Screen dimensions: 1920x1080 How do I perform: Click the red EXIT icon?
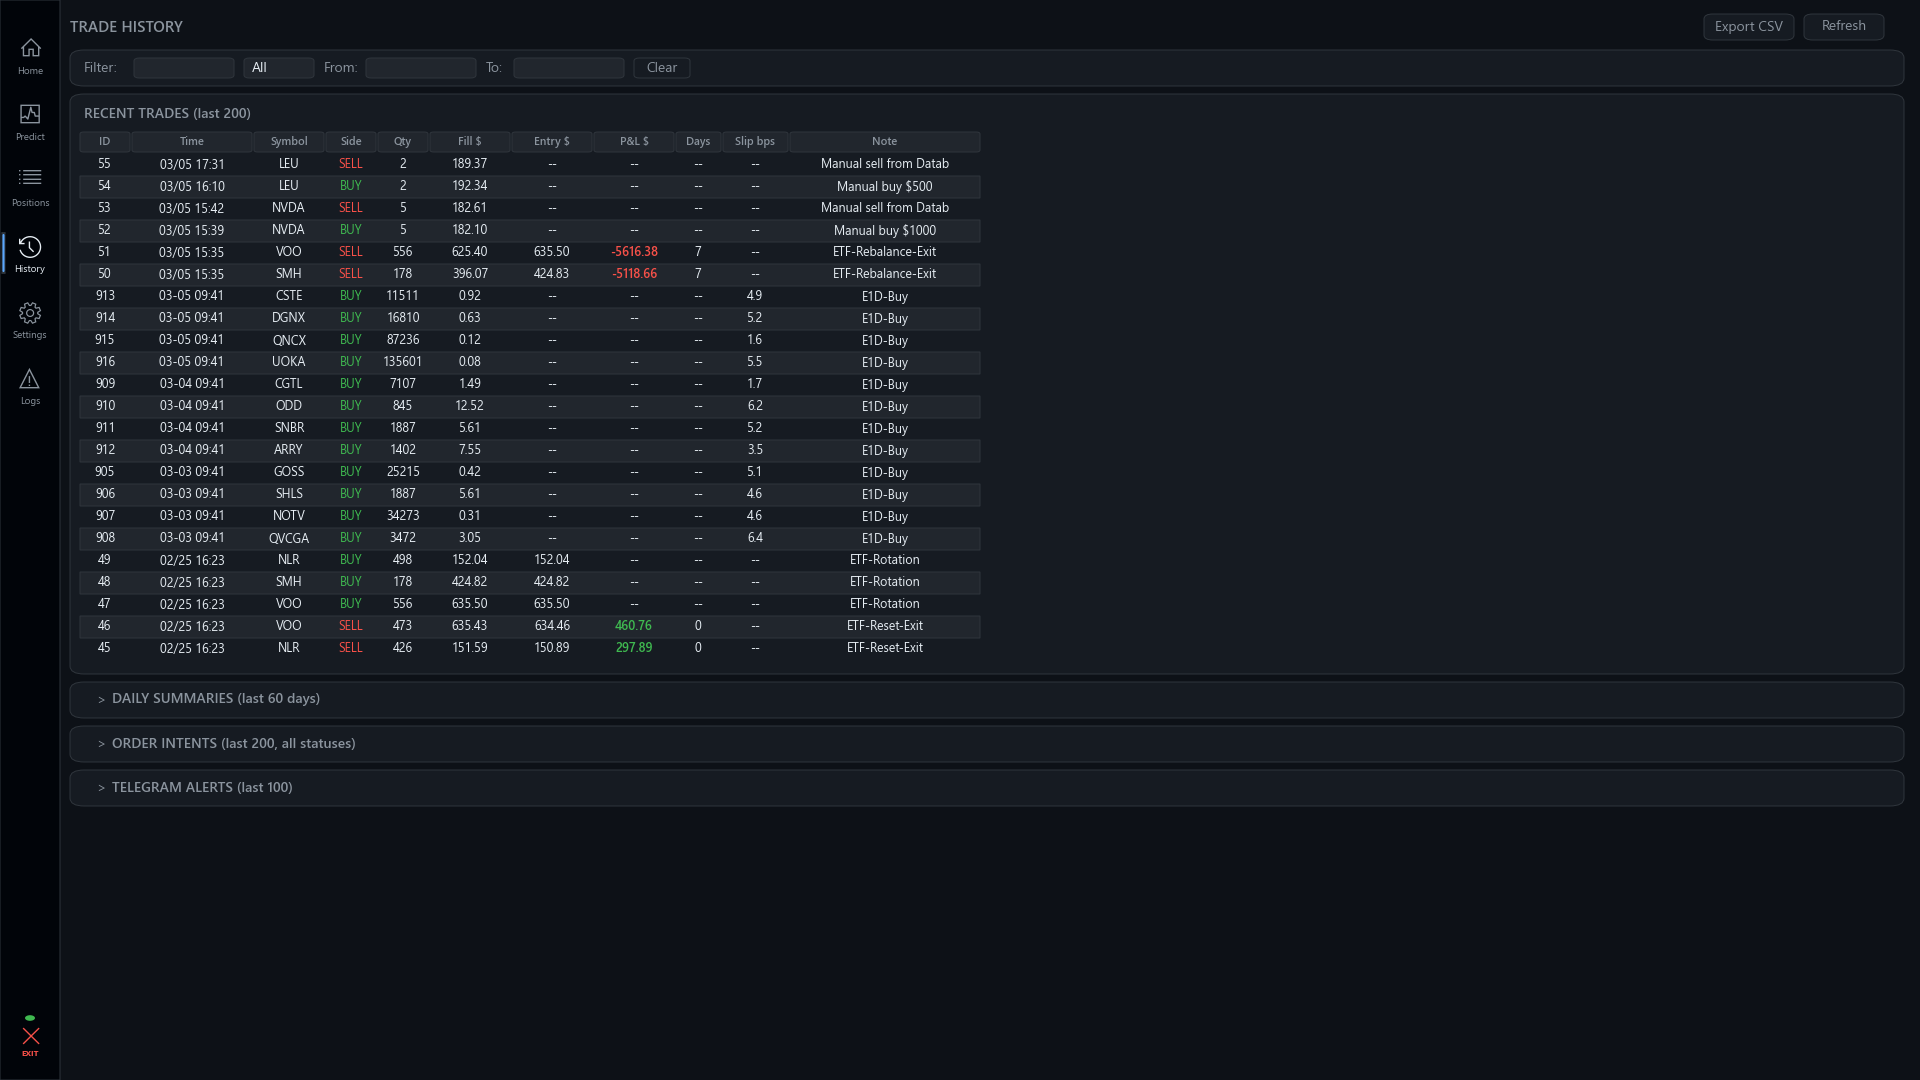coord(31,1037)
